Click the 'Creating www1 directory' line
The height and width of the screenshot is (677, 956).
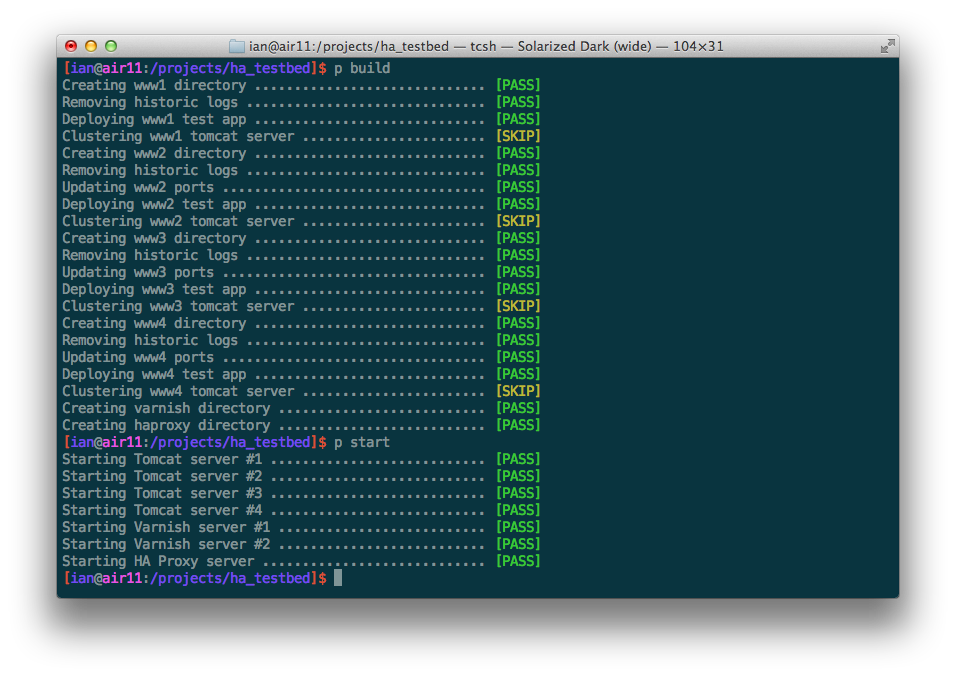click(x=154, y=85)
